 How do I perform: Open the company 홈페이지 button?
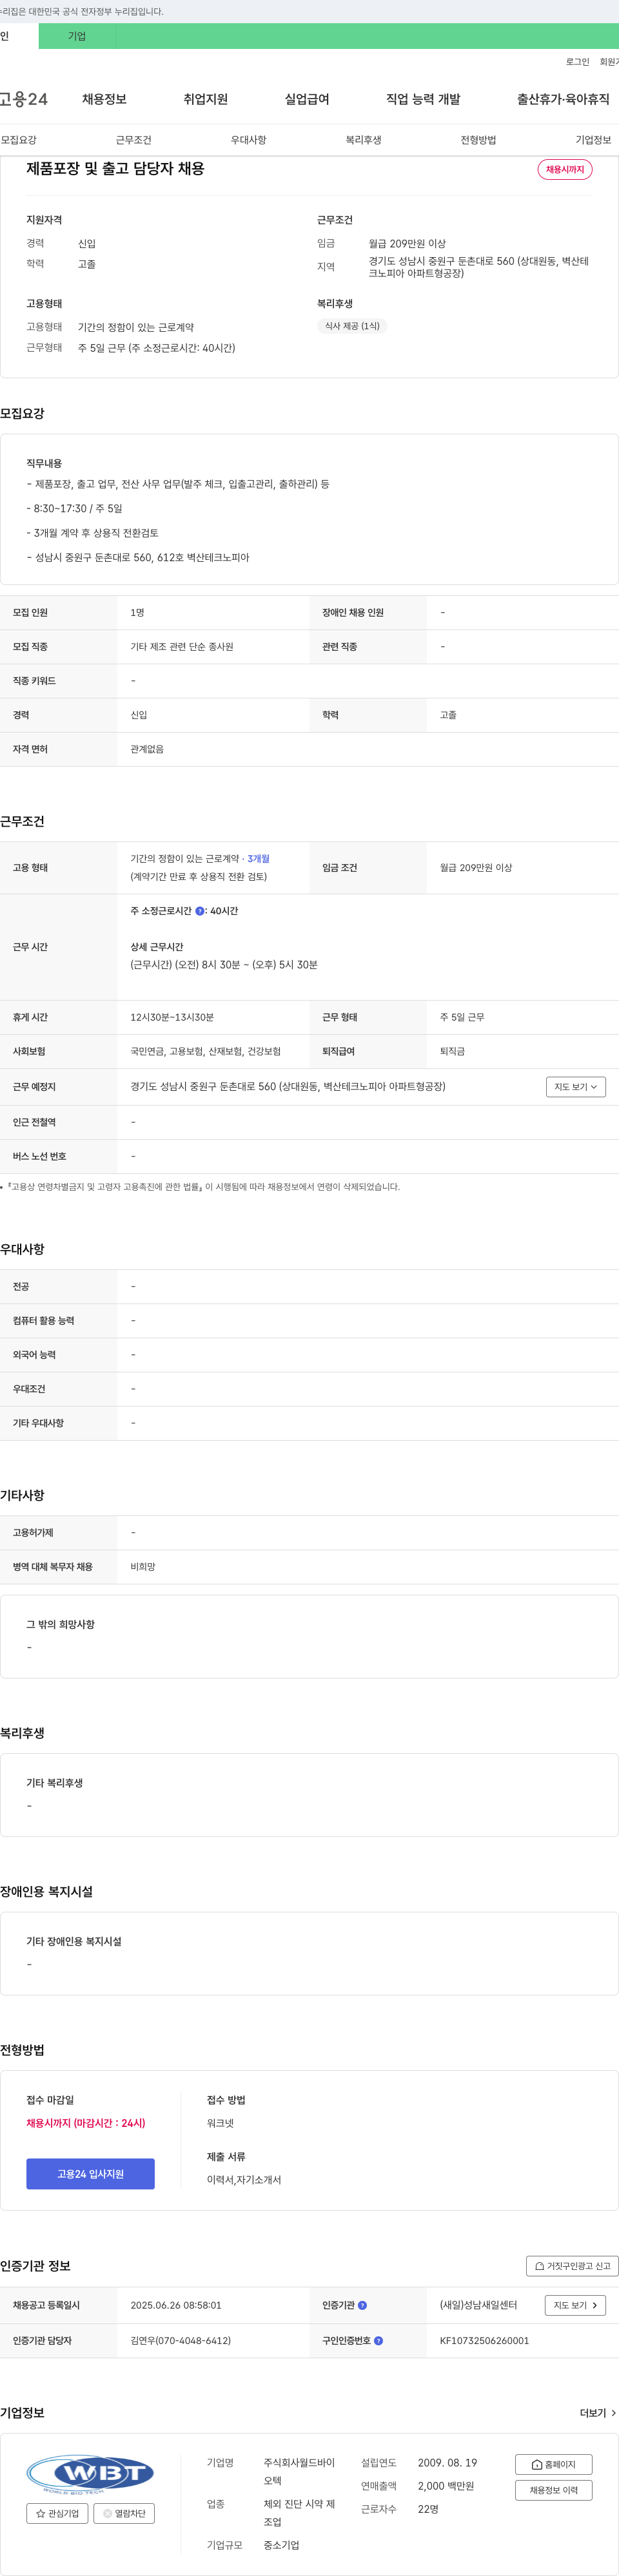pyautogui.click(x=553, y=2464)
